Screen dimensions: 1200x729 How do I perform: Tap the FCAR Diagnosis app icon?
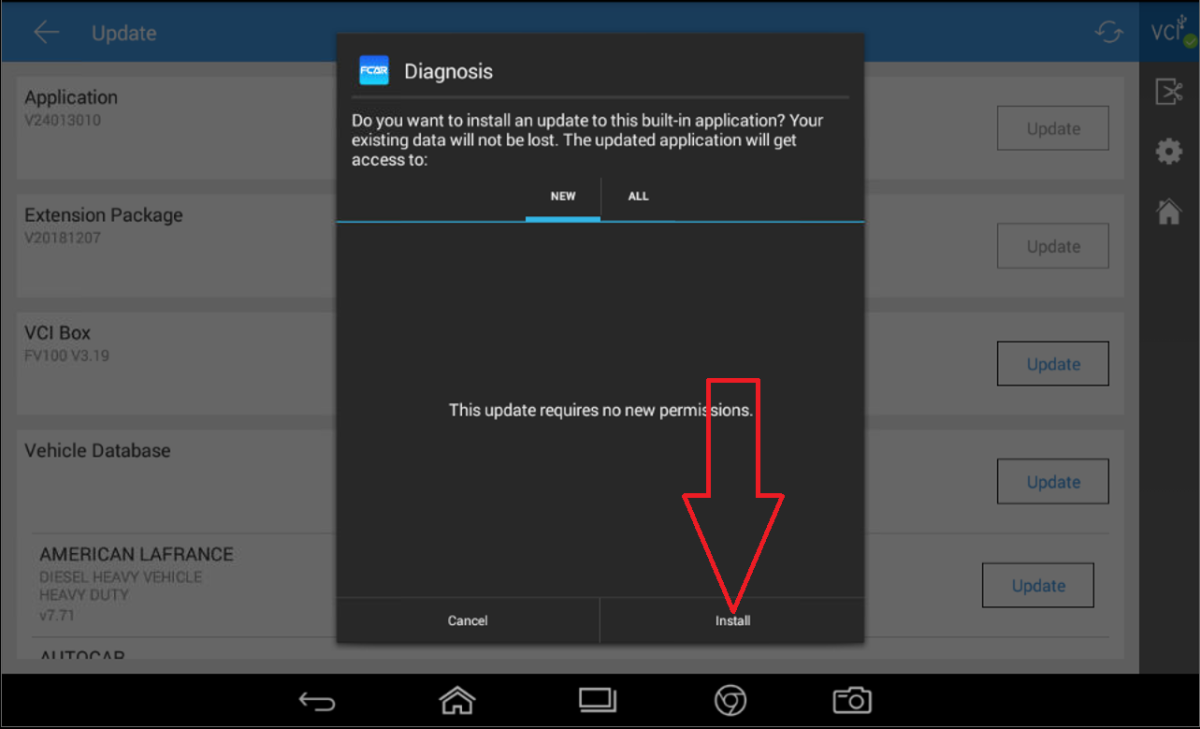[x=374, y=71]
